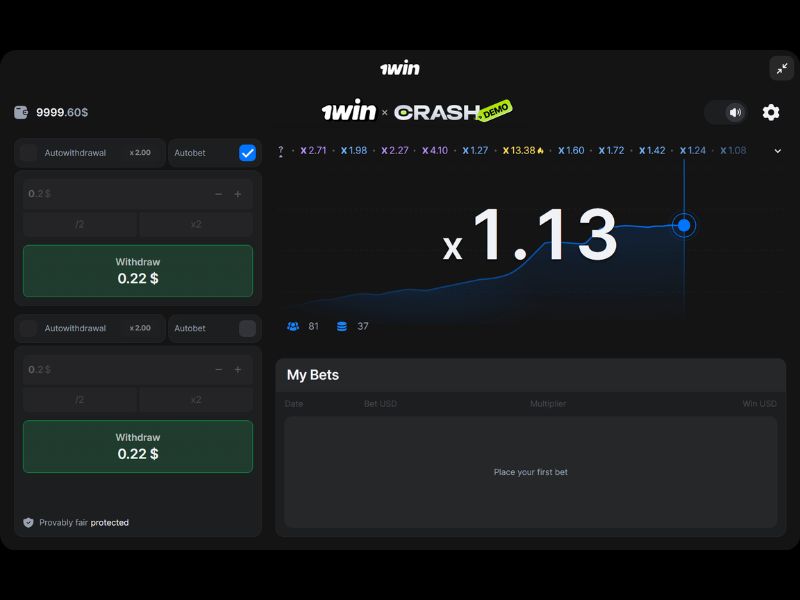This screenshot has width=800, height=600.
Task: Open the settings gear
Action: [771, 112]
